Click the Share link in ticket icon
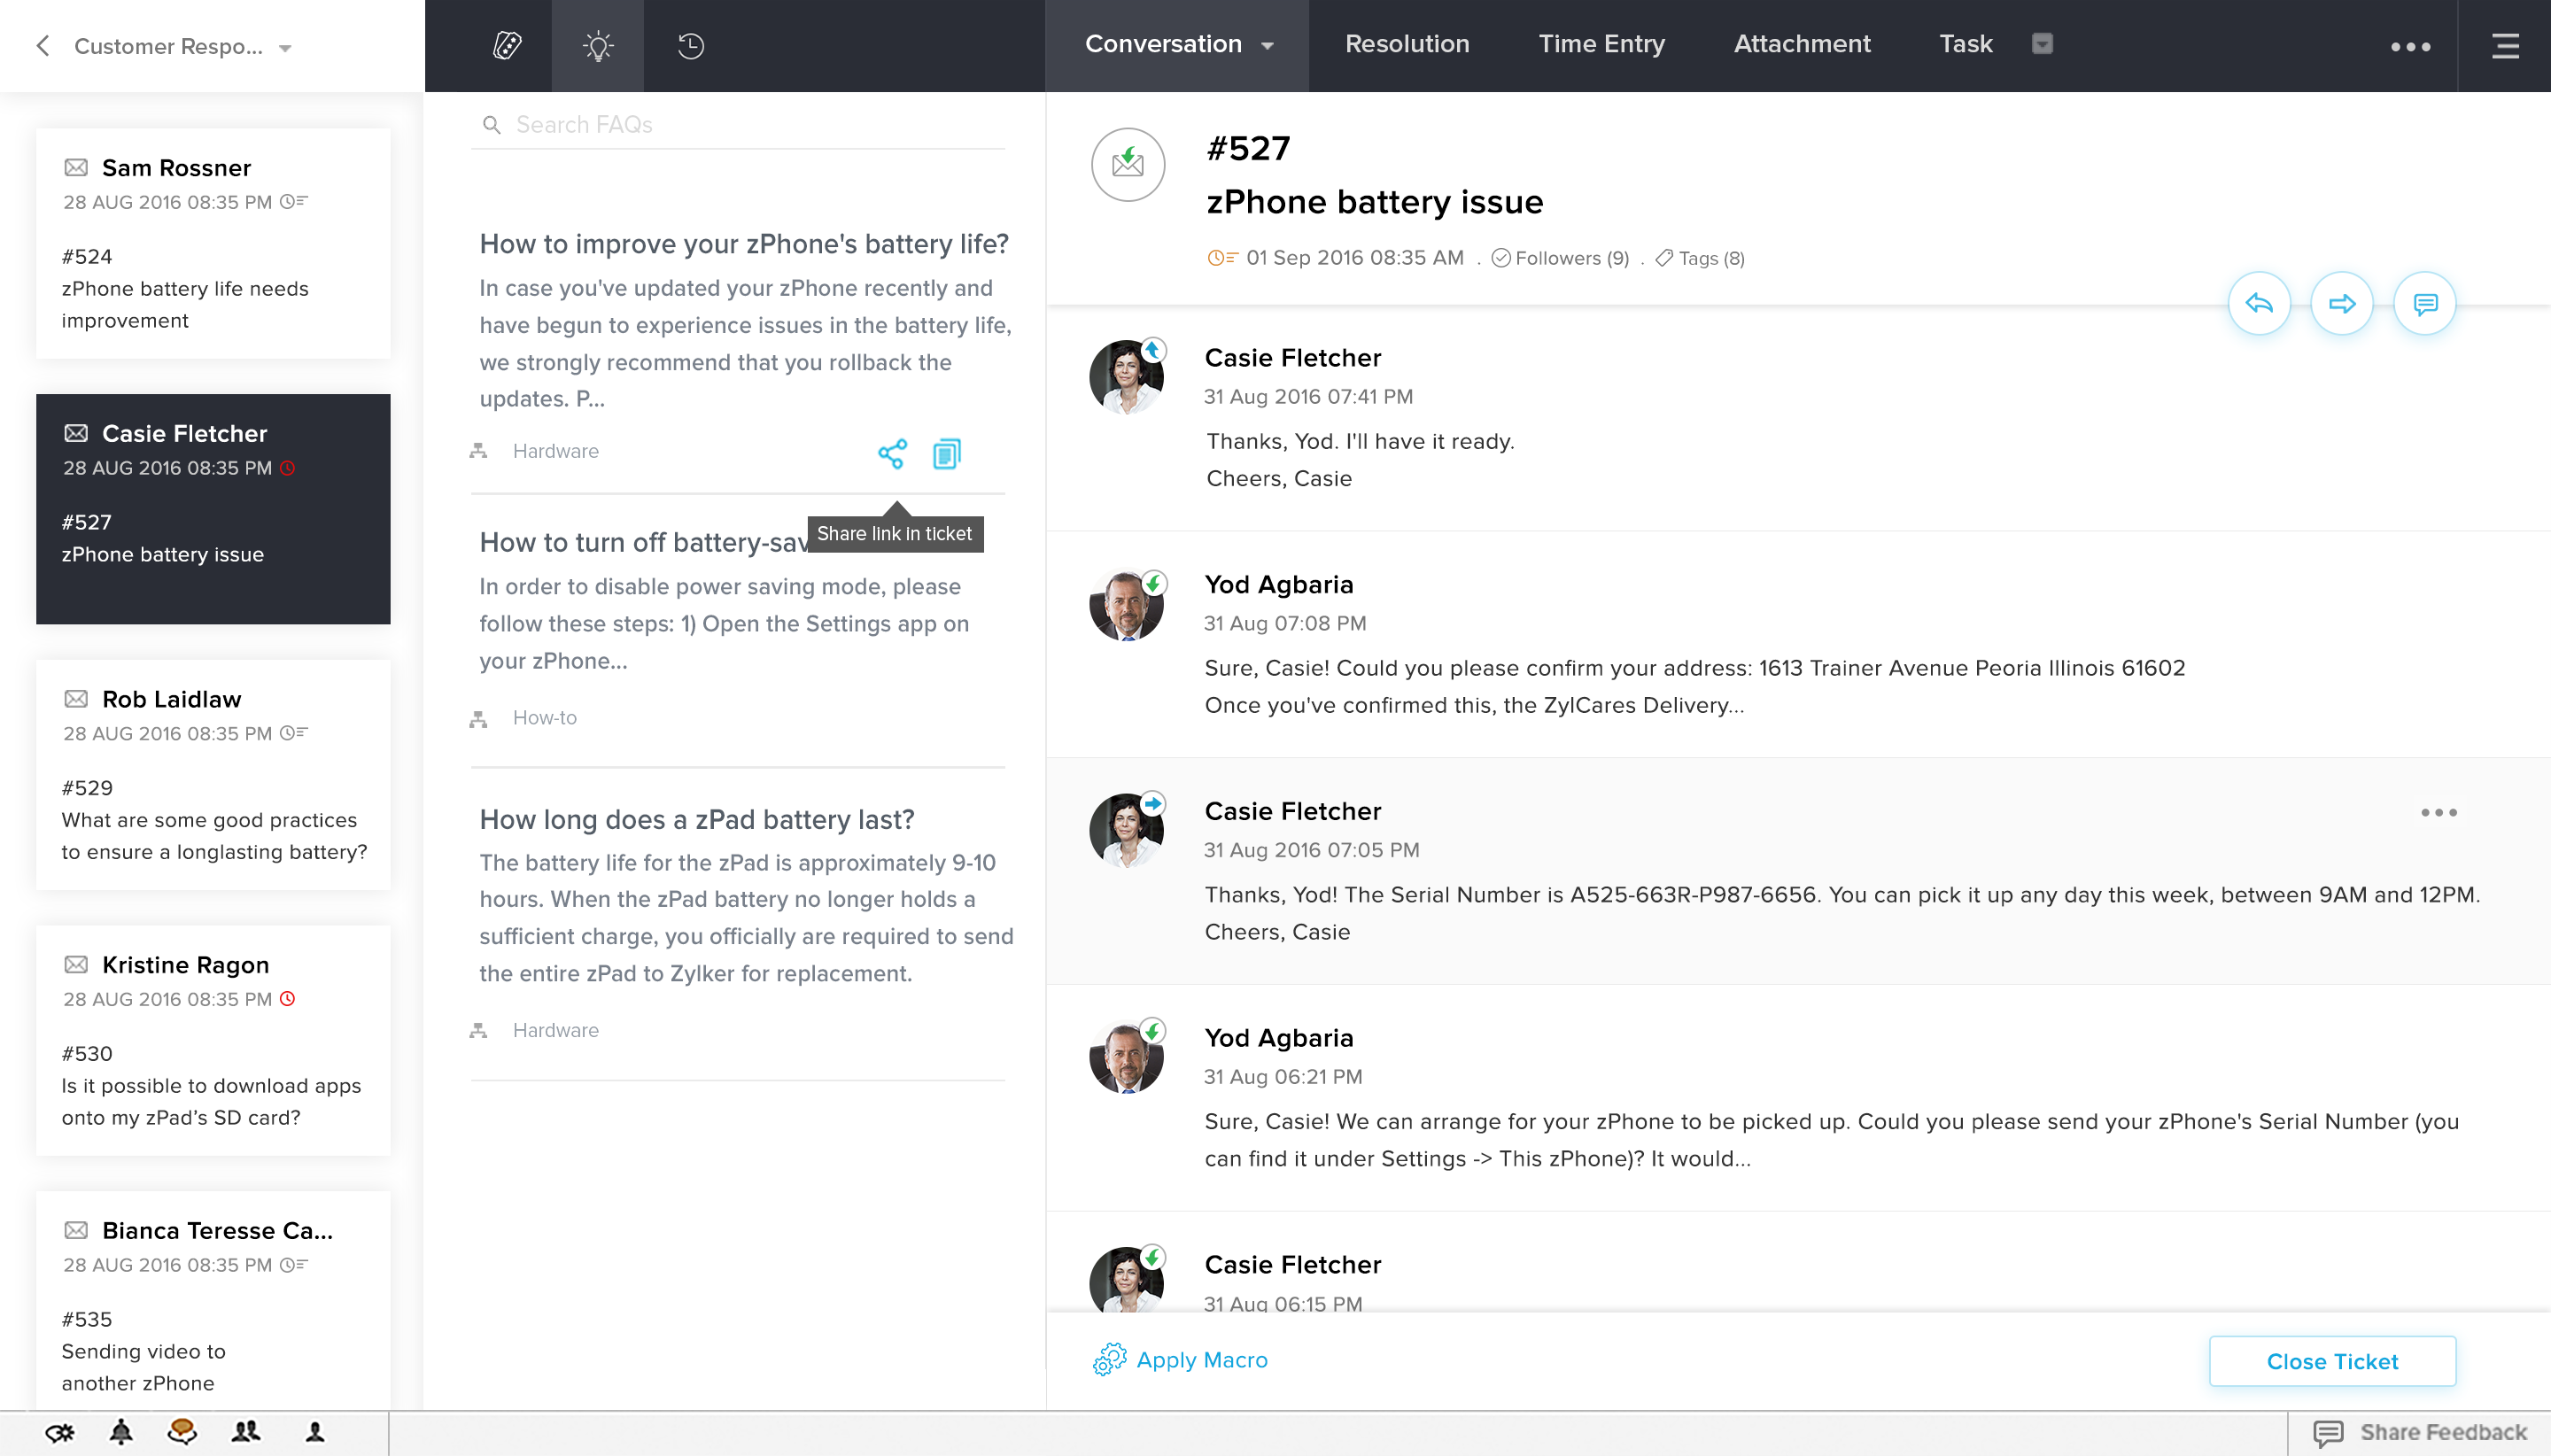 click(892, 454)
